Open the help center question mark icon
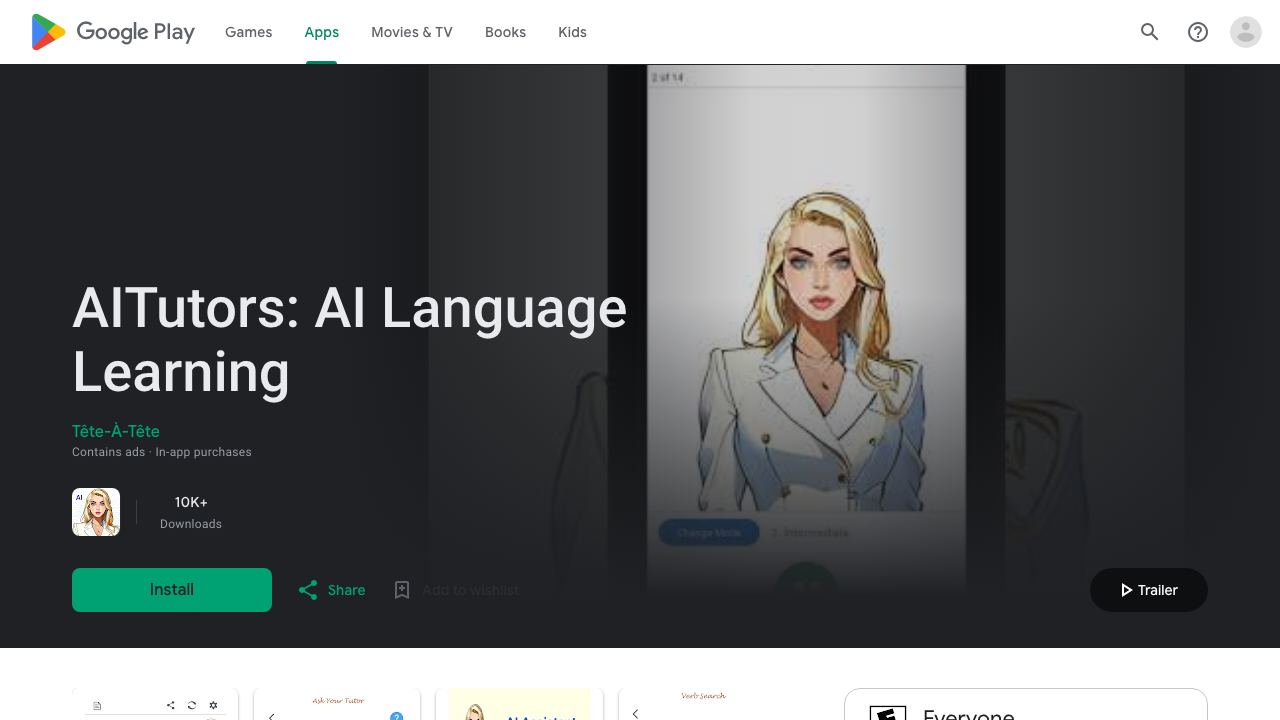Viewport: 1280px width, 720px height. [x=1198, y=32]
